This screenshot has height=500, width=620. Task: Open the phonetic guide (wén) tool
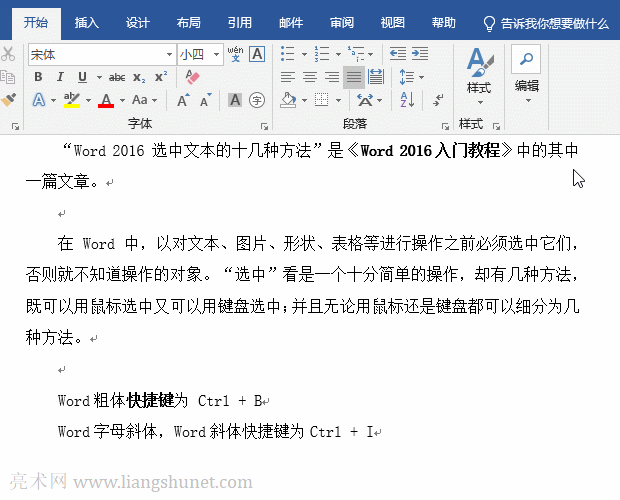pos(235,54)
